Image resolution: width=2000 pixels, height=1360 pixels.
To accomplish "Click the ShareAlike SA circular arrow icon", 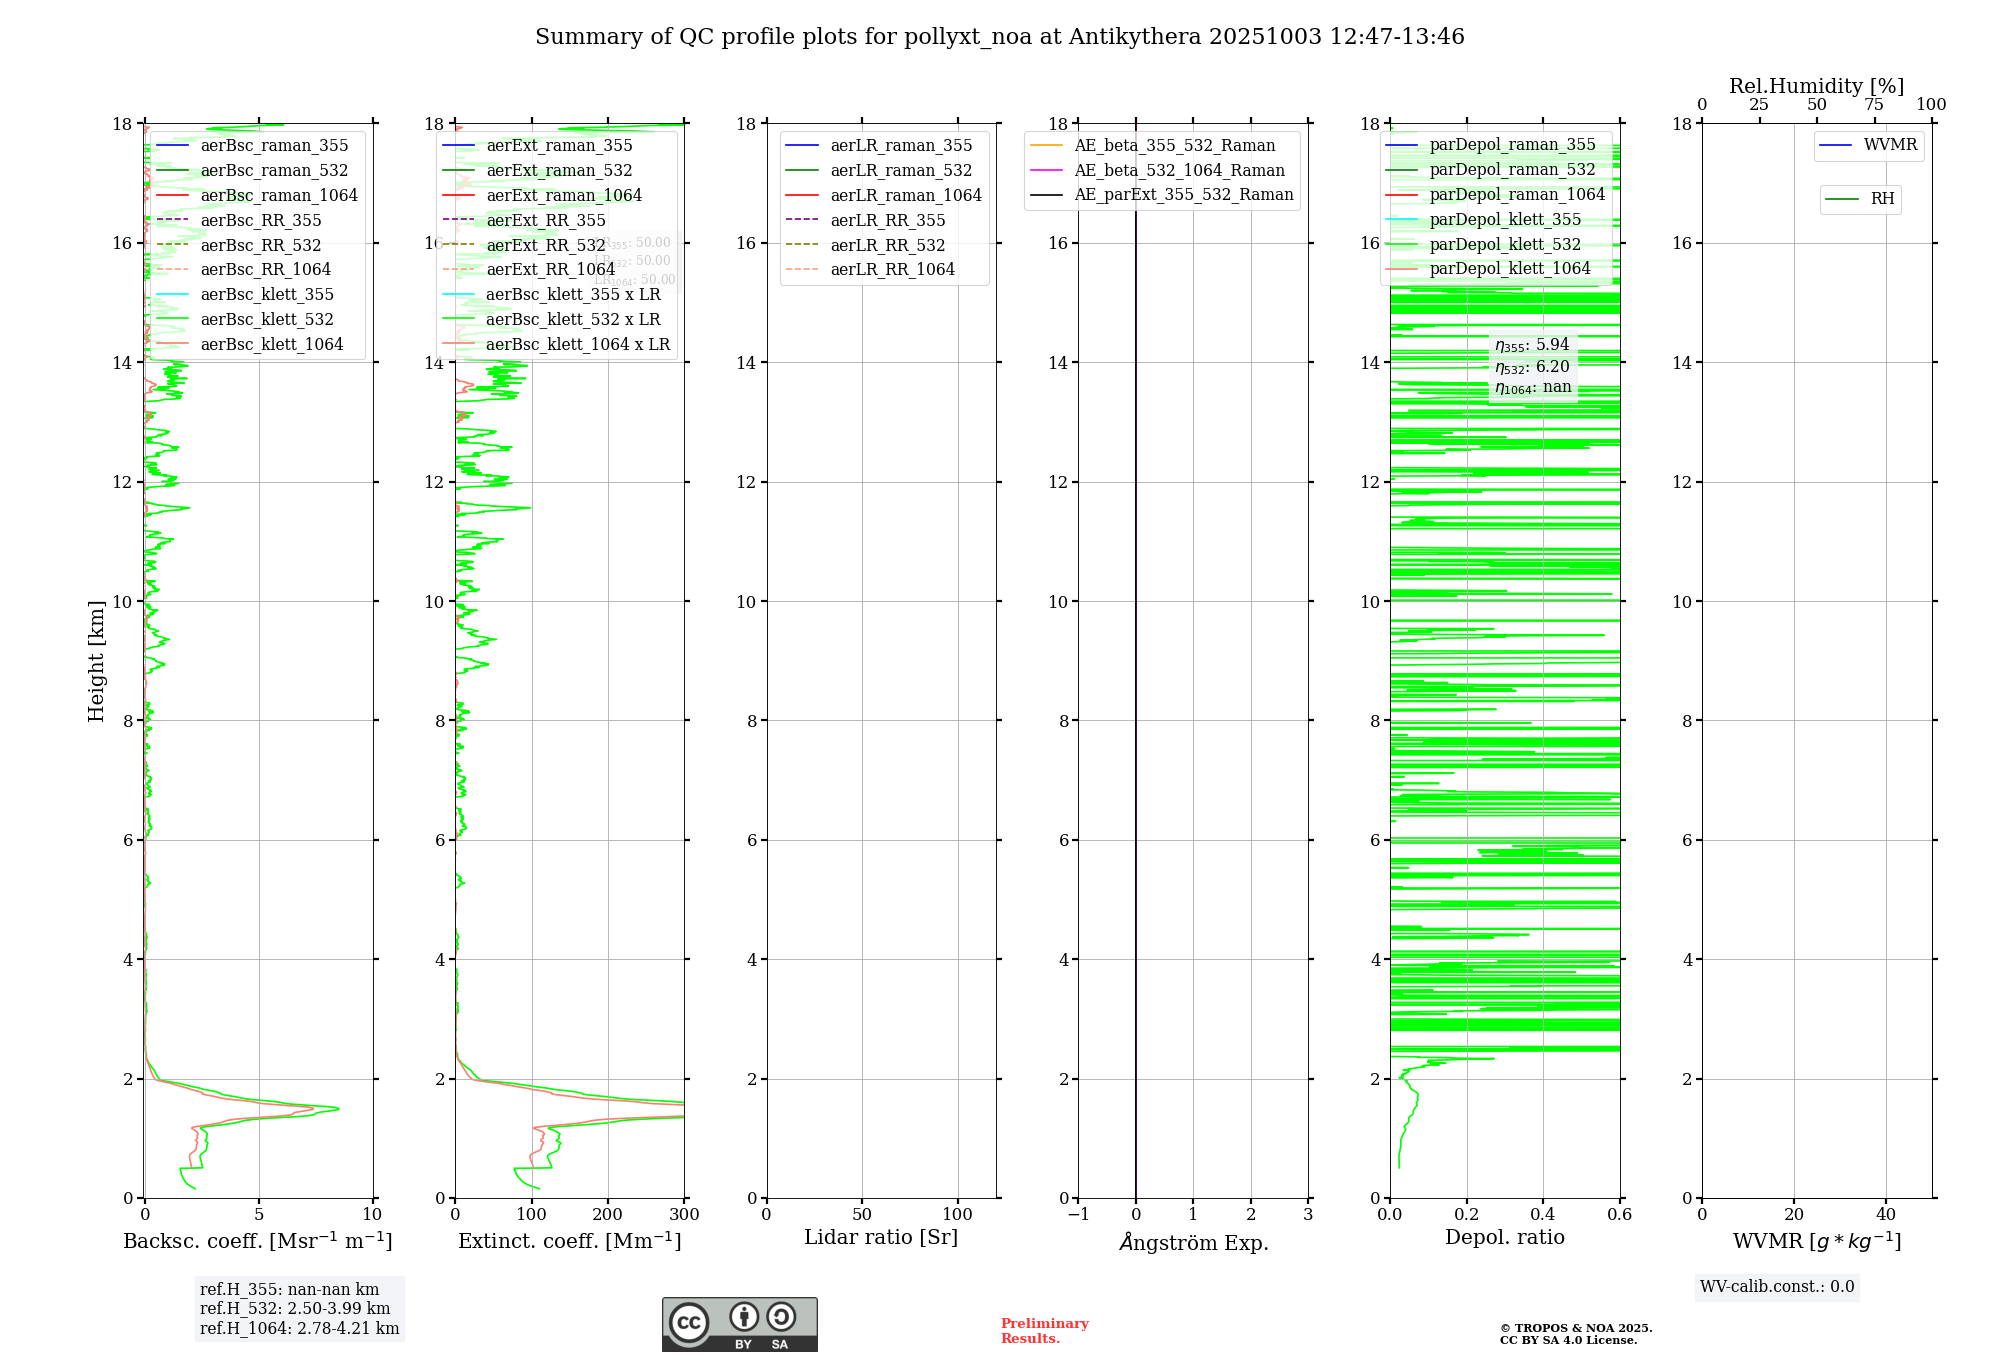I will pos(781,1317).
